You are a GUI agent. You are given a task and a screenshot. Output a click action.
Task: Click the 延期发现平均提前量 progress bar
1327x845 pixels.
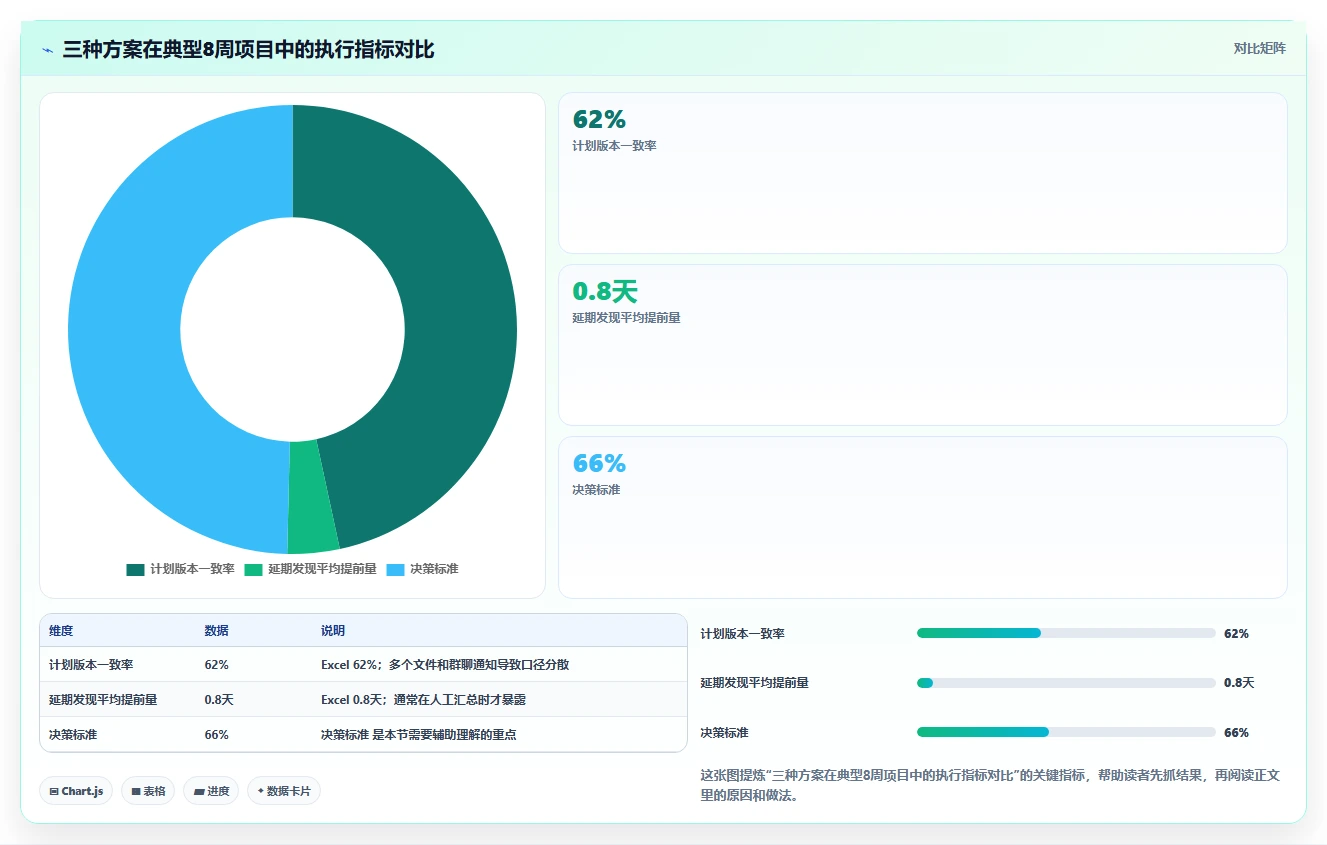click(1066, 683)
